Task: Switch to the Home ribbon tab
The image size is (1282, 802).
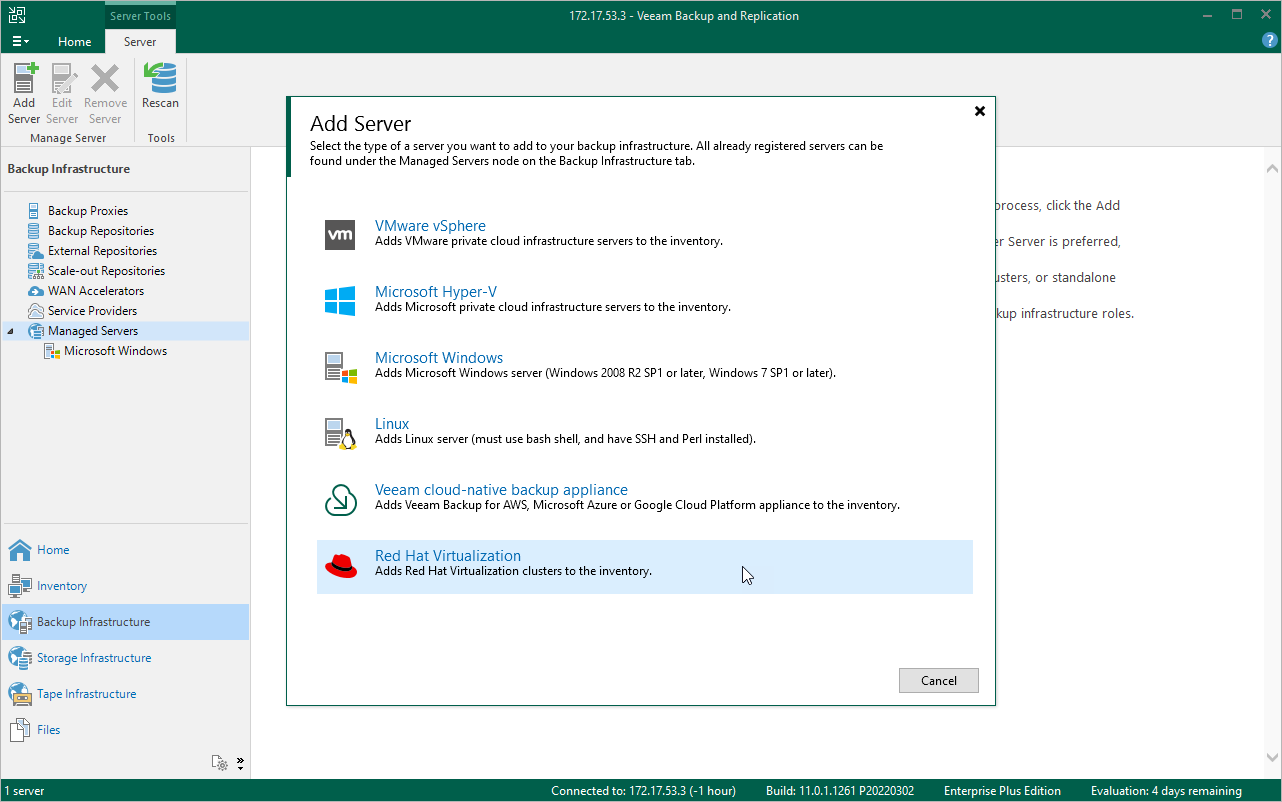Action: pos(75,42)
